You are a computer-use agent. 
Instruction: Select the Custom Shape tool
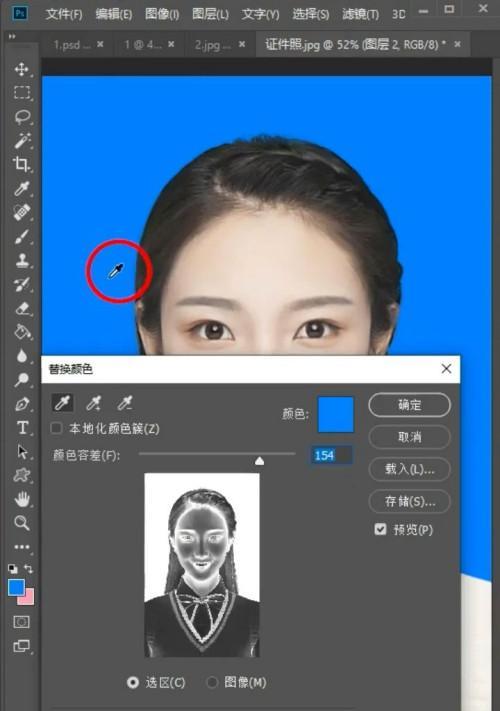click(21, 475)
